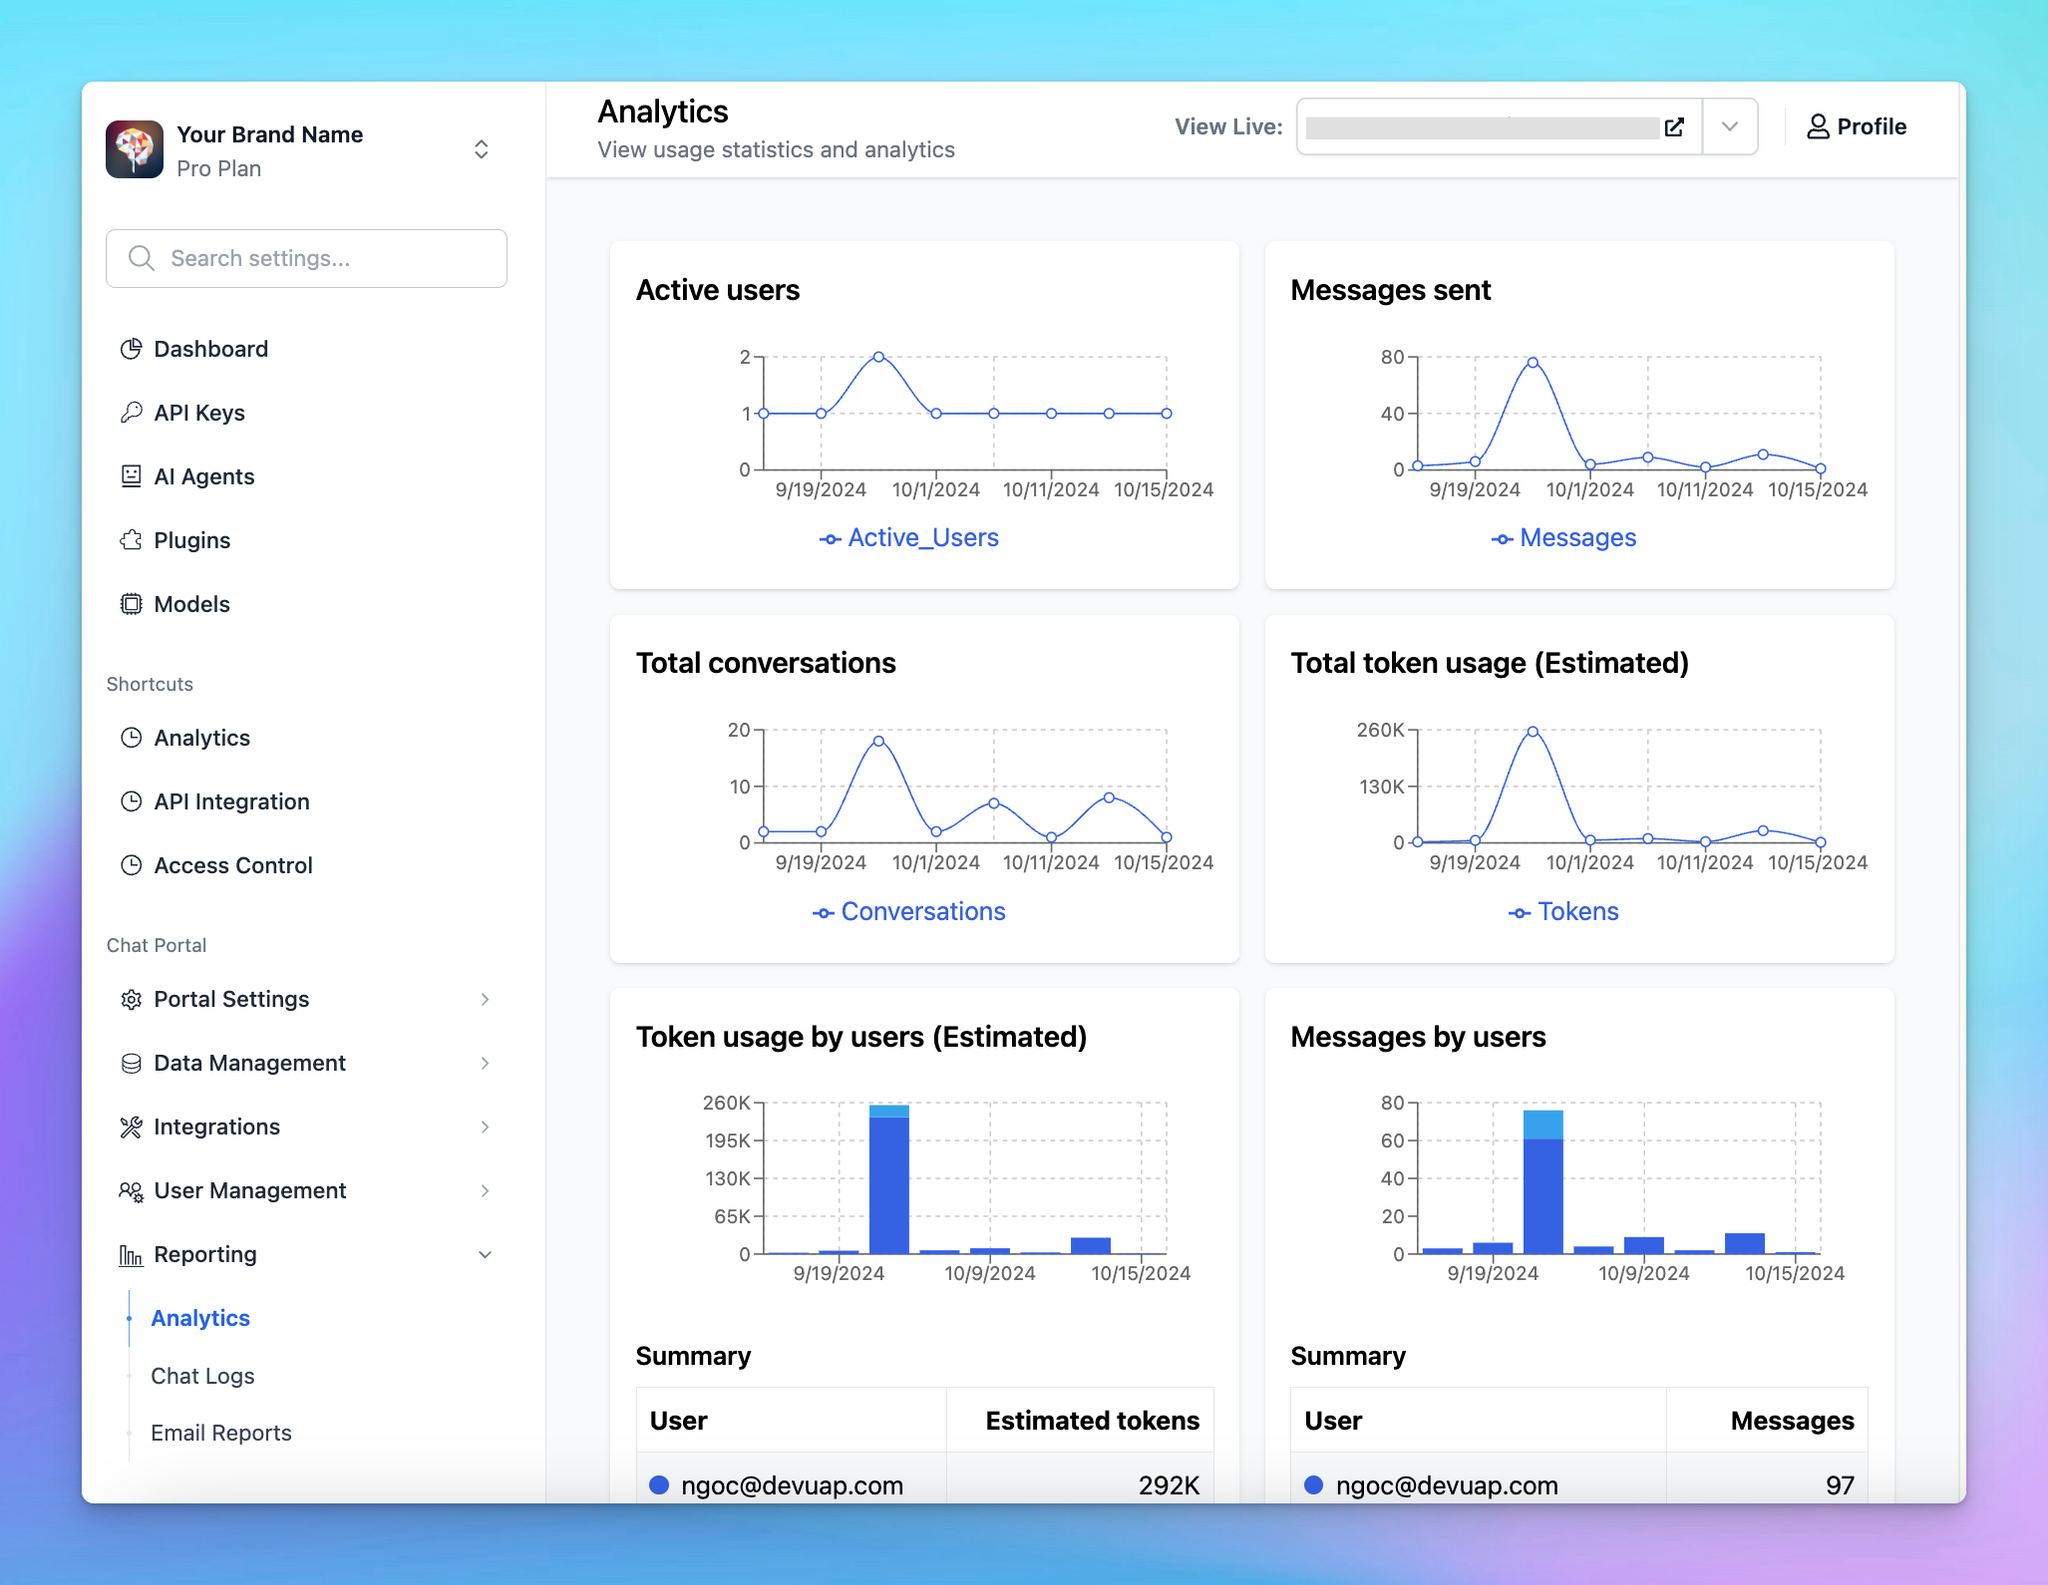Open the View Live dropdown arrow
2048x1585 pixels.
click(1730, 127)
